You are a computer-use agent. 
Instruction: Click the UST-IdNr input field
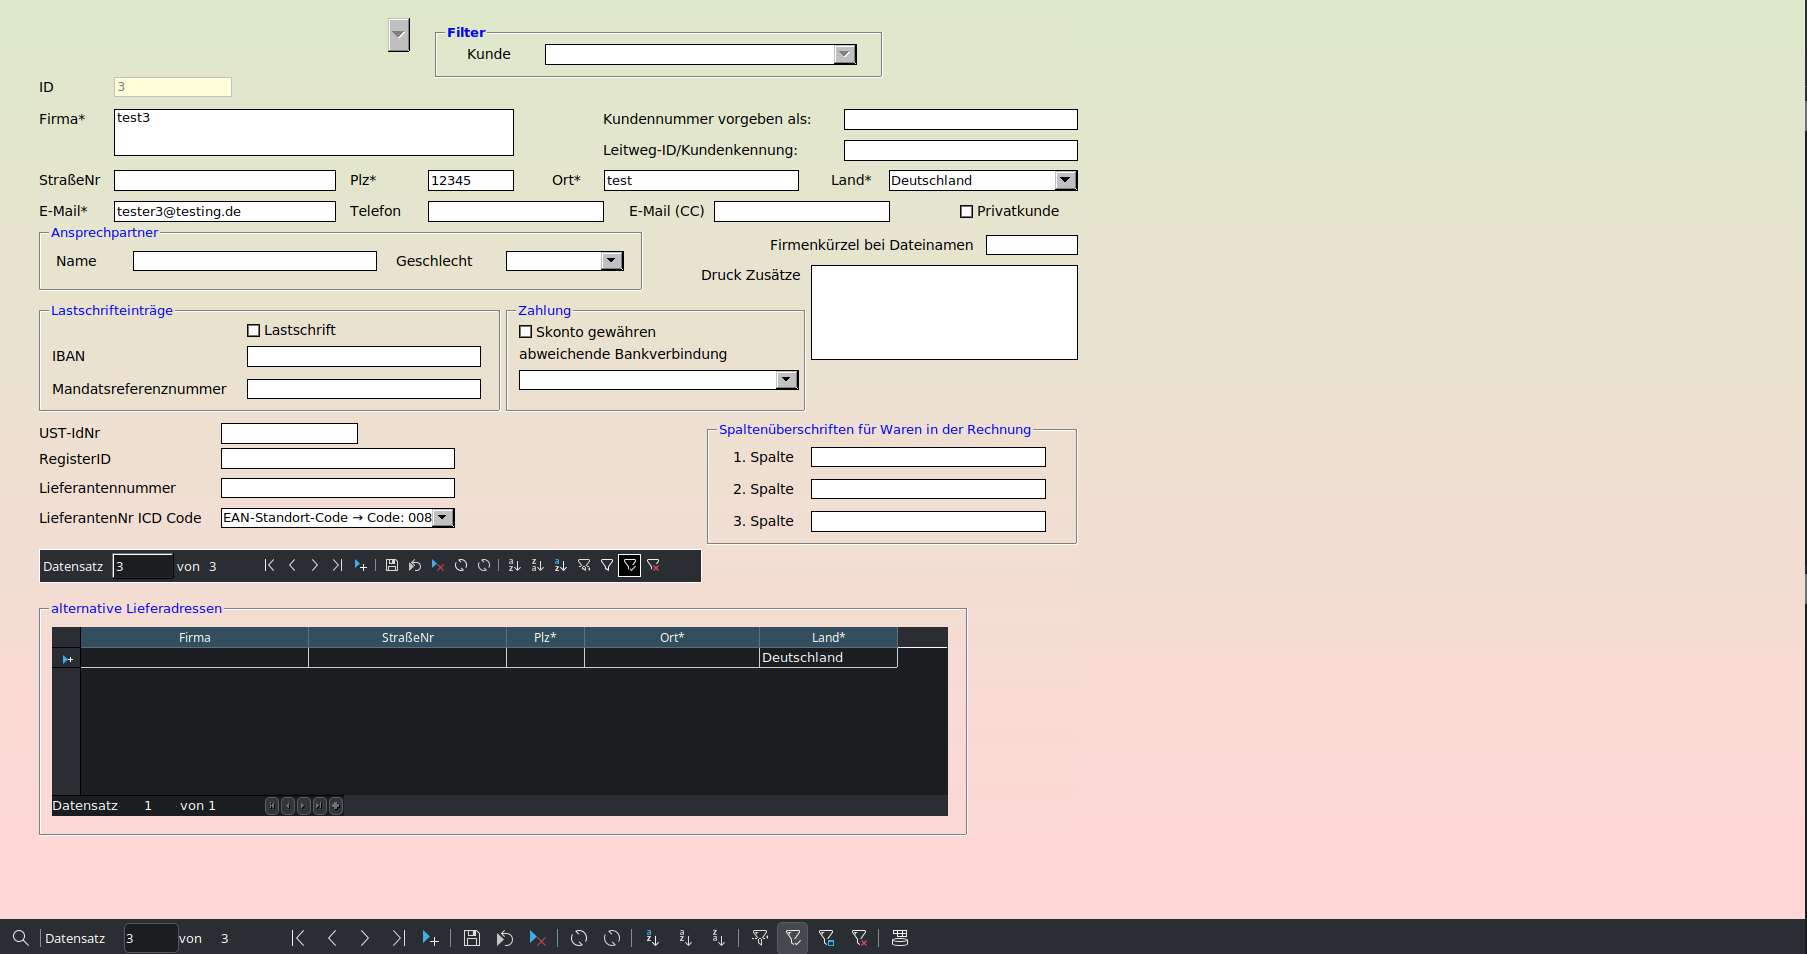click(289, 433)
